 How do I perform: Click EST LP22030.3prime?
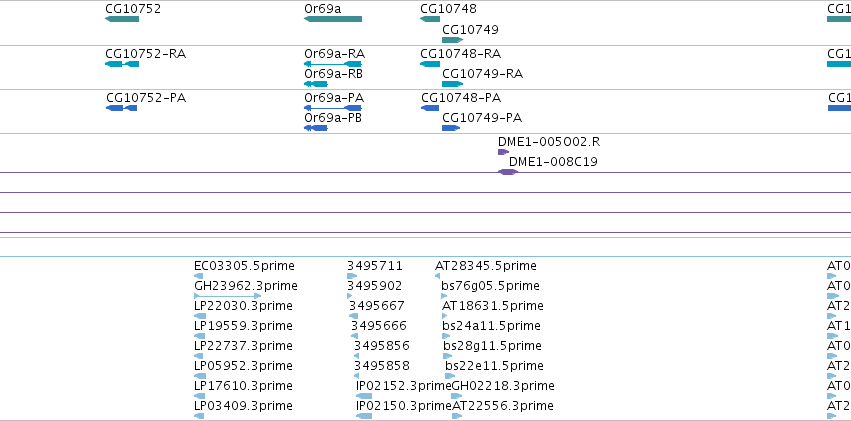[200, 316]
